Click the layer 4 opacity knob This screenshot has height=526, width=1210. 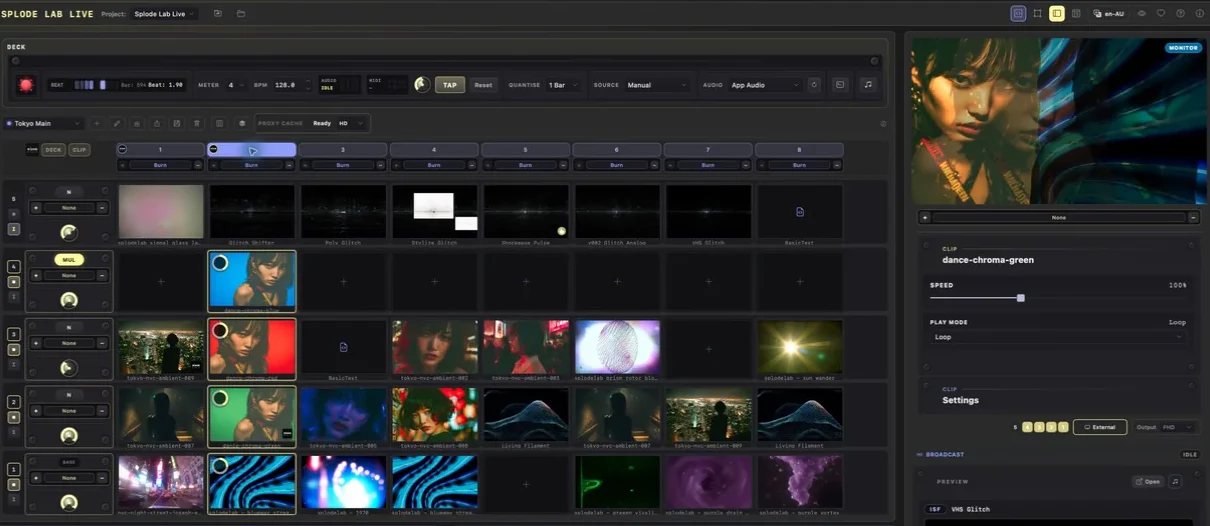point(68,300)
